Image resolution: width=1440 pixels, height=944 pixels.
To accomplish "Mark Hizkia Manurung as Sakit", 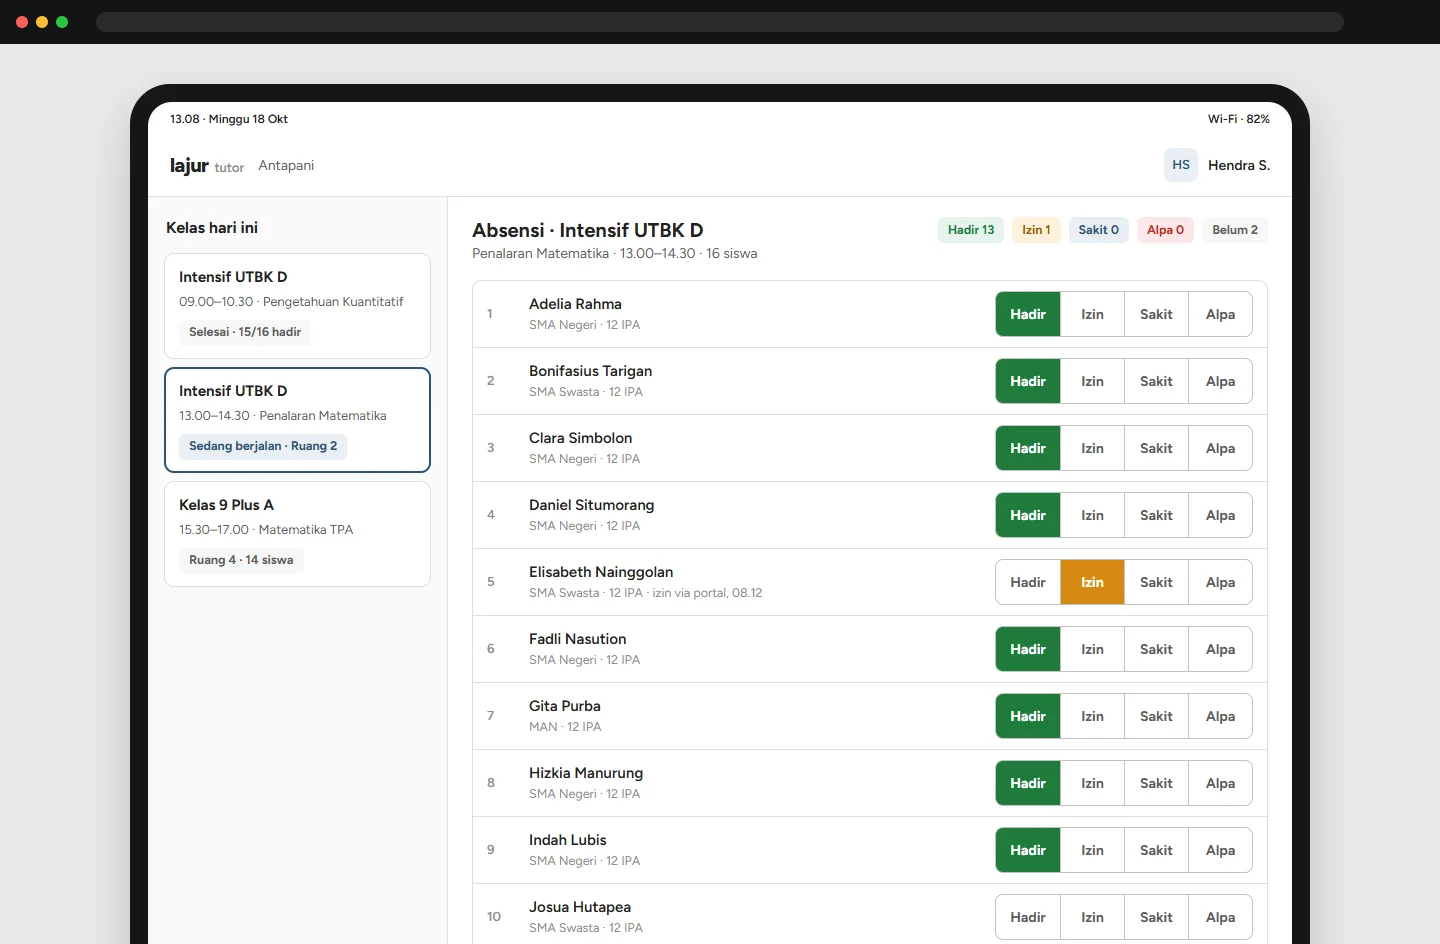I will click(1156, 783).
